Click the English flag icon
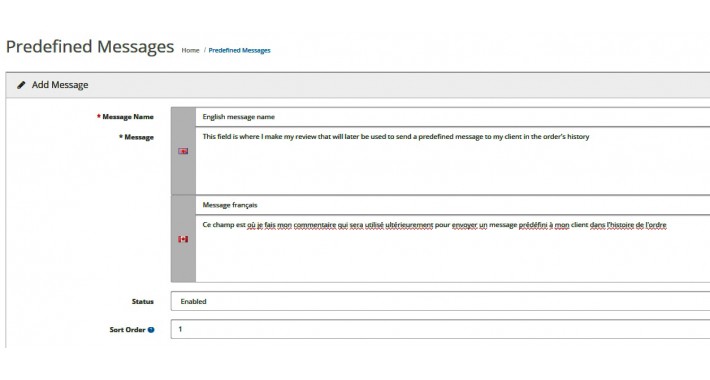Viewport: 710px width, 380px height. [x=183, y=151]
